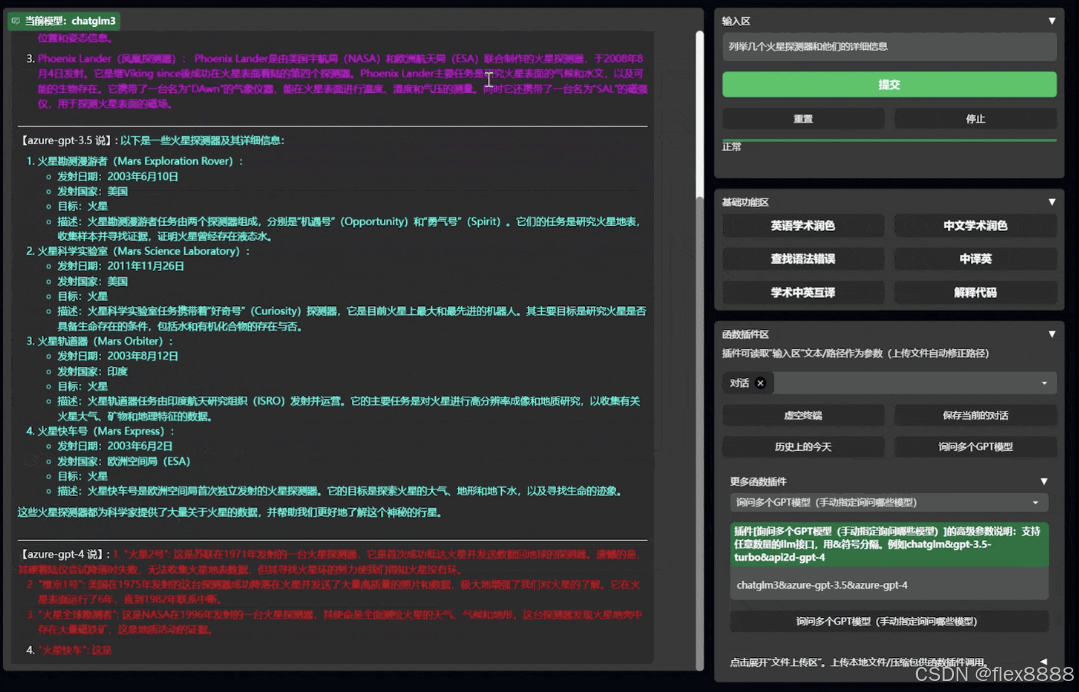Screen dimensions: 1079x692
Task: Click the 发射国家: 印度 line
Action: pyautogui.click(x=92, y=371)
